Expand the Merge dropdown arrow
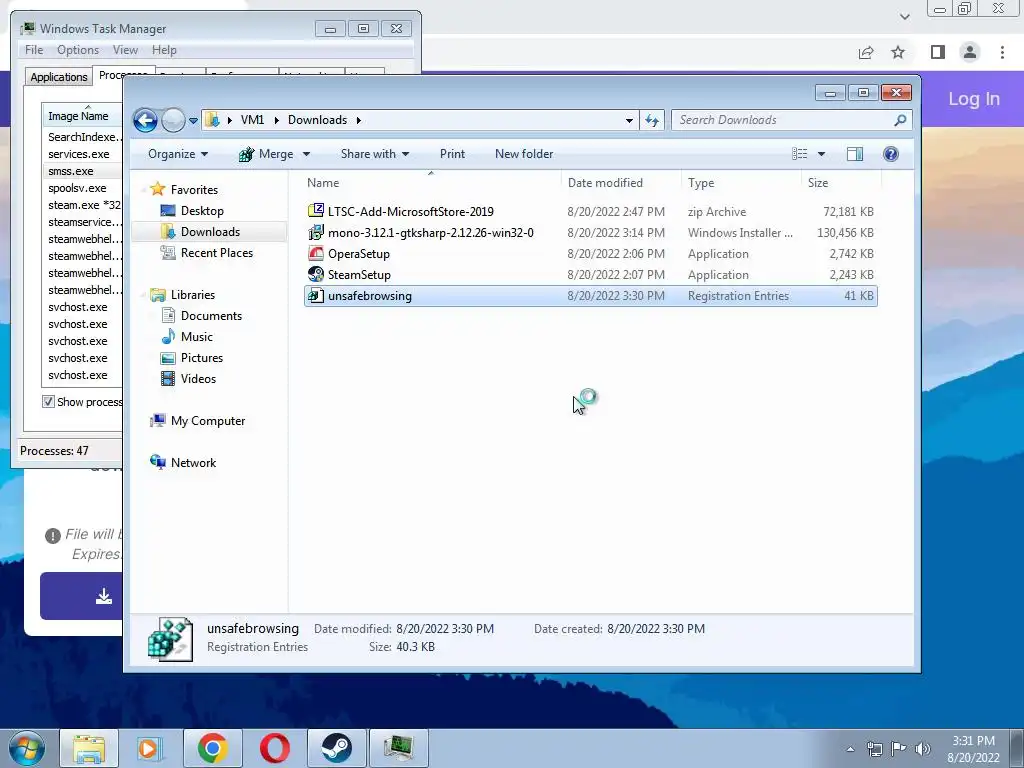This screenshot has width=1024, height=768. [x=306, y=155]
